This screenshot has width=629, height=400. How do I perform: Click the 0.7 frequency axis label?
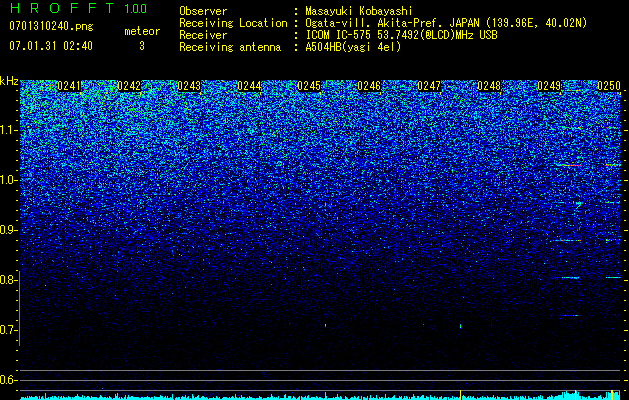tap(7, 330)
